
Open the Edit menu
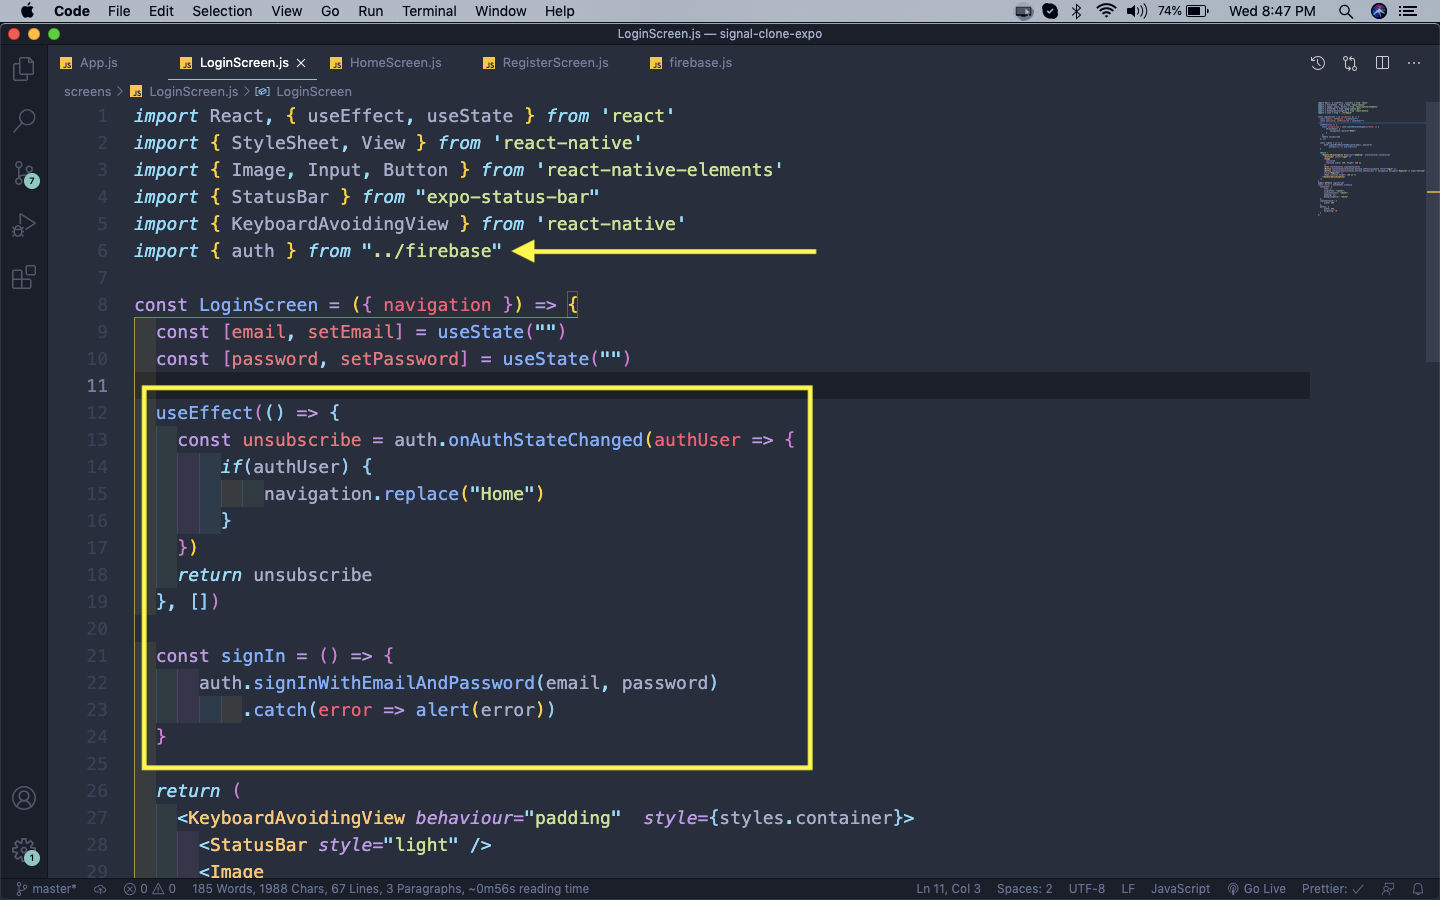coord(161,11)
